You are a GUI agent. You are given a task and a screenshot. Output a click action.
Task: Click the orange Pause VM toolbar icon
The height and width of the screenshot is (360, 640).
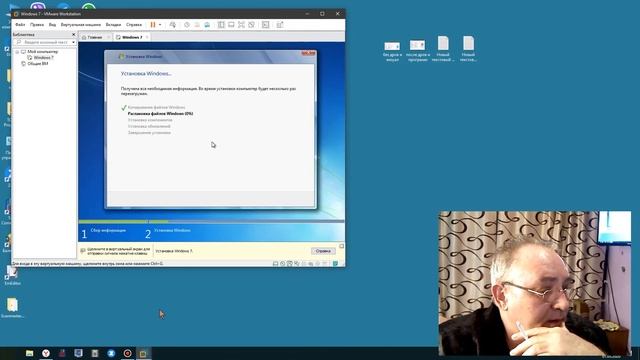pyautogui.click(x=153, y=25)
